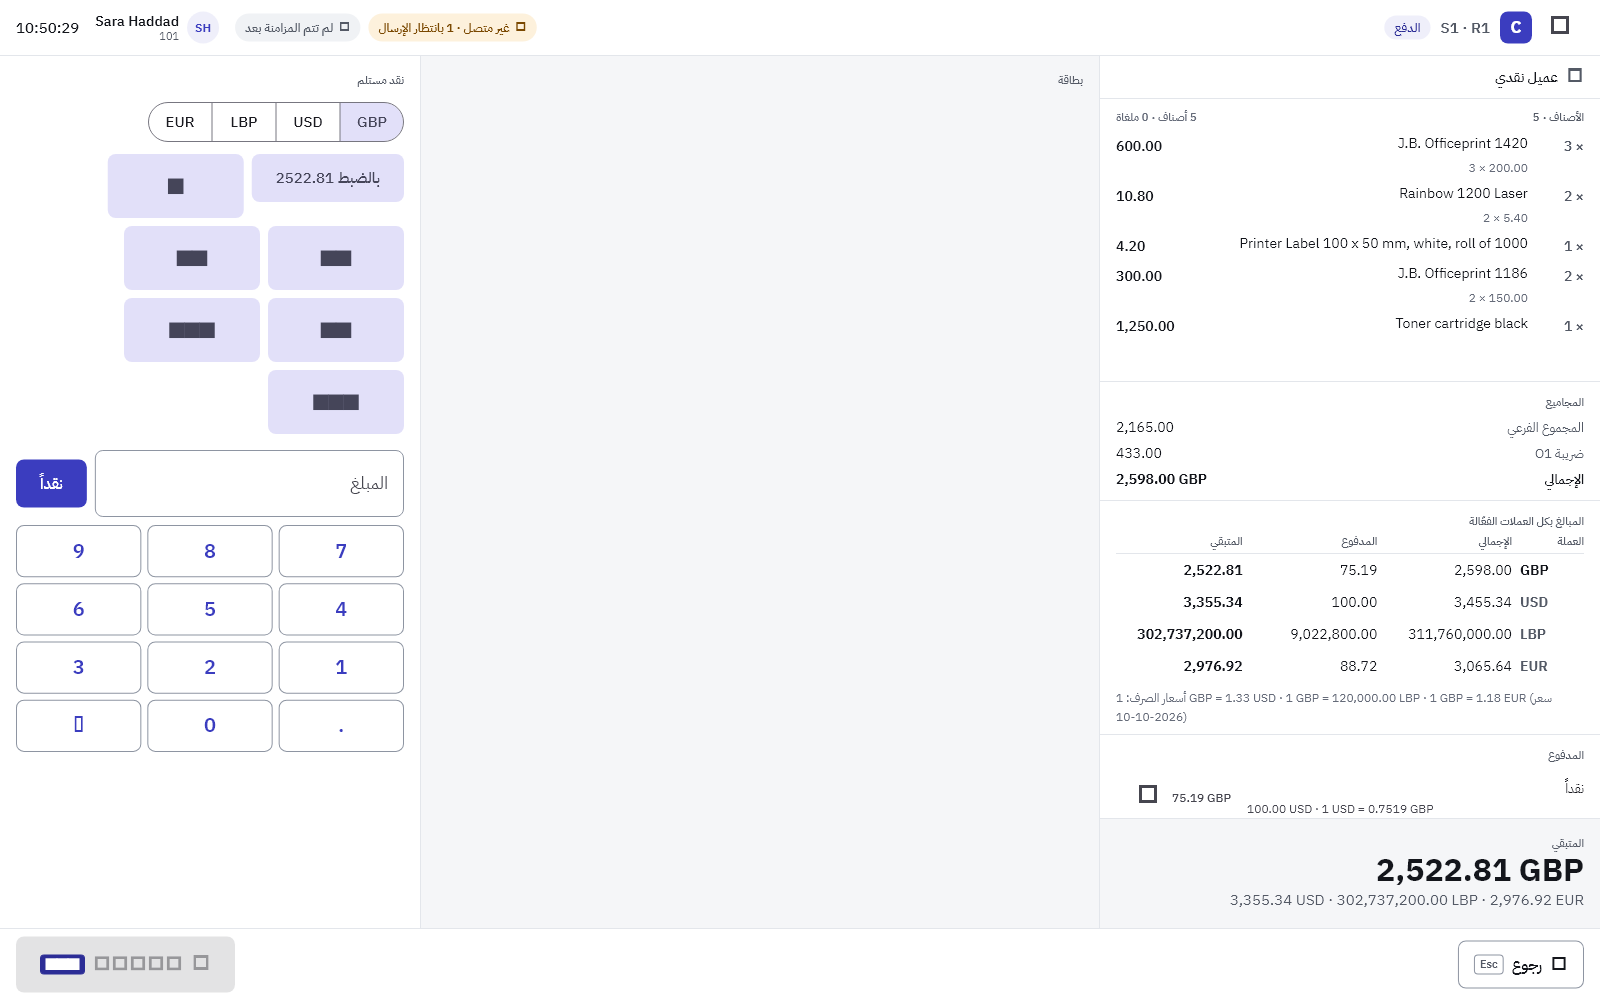Tap keypad digit 6

(79, 609)
